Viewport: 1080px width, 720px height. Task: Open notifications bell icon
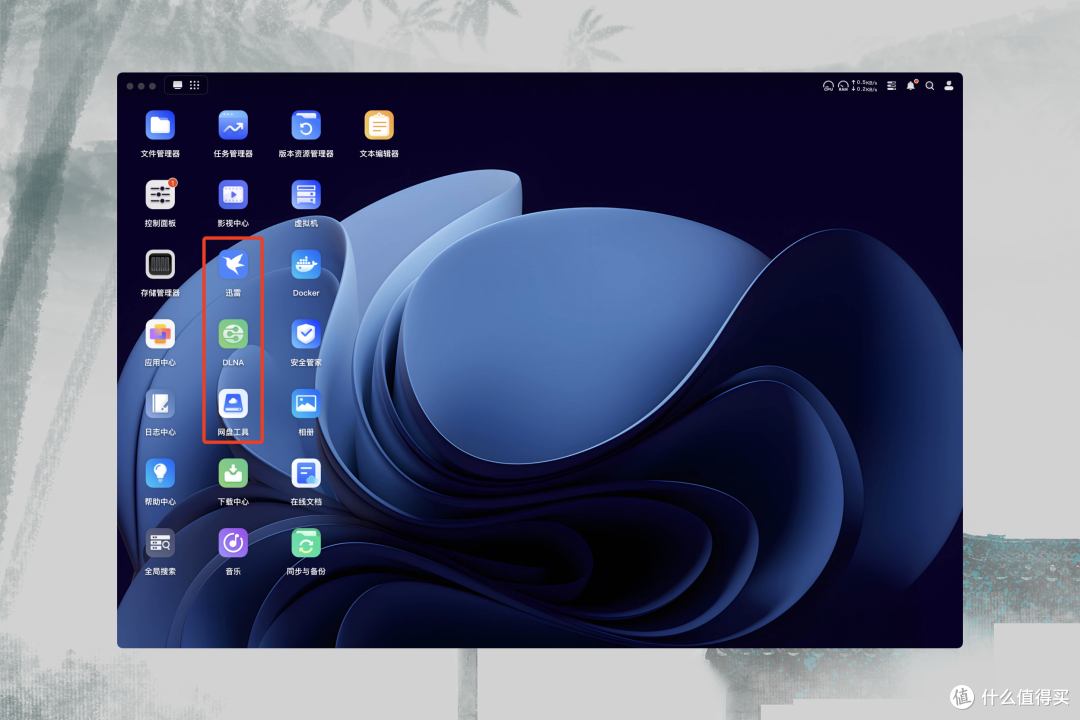pos(911,85)
